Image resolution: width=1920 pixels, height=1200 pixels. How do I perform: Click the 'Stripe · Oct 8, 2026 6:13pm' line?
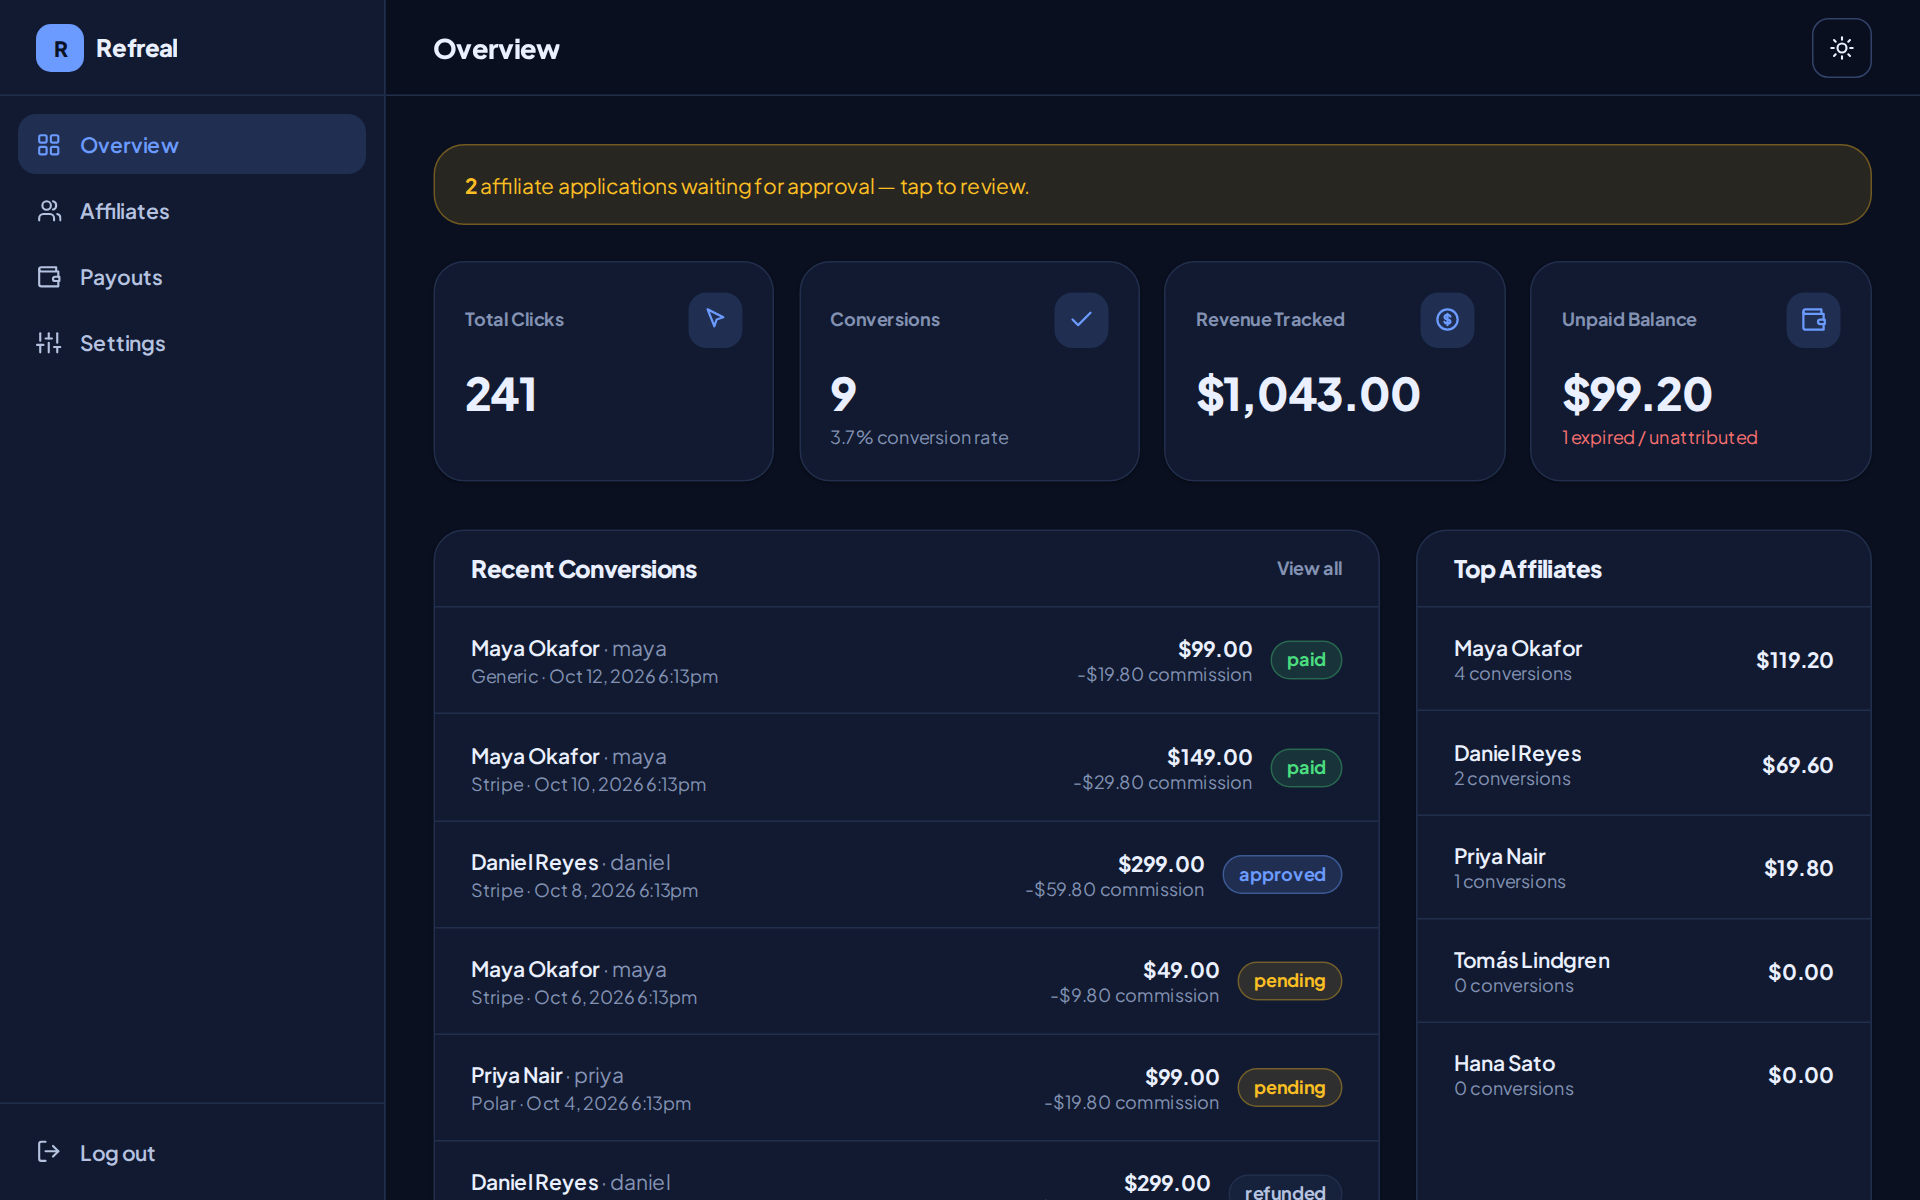[x=584, y=890]
